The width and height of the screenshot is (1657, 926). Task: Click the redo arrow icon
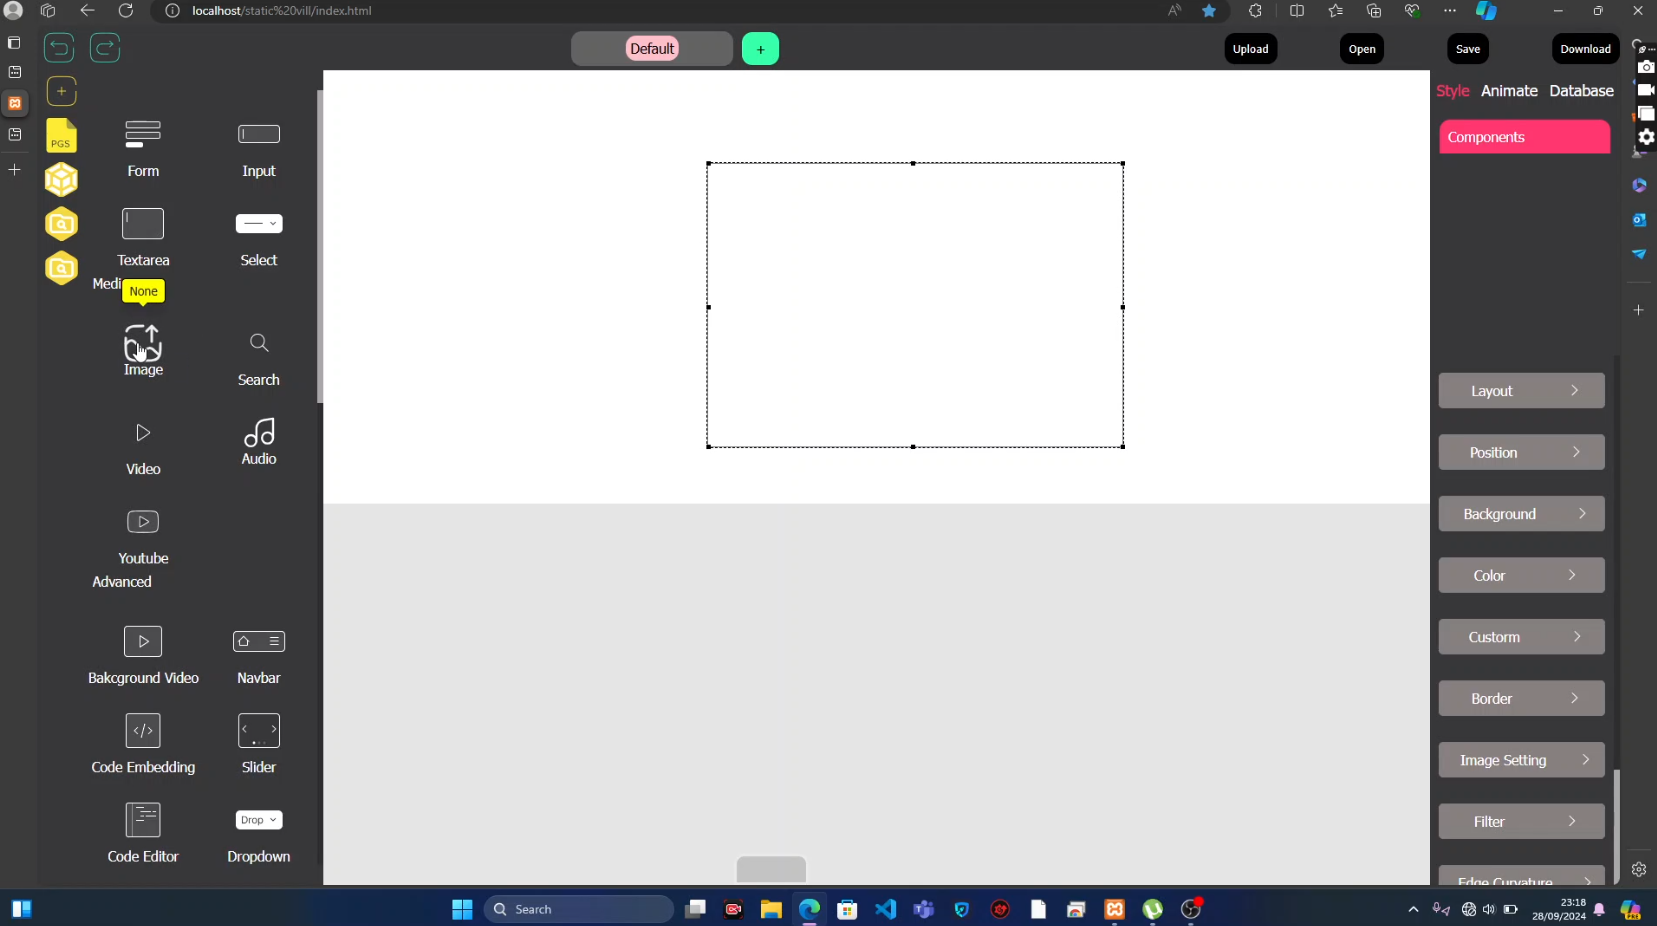[x=105, y=48]
